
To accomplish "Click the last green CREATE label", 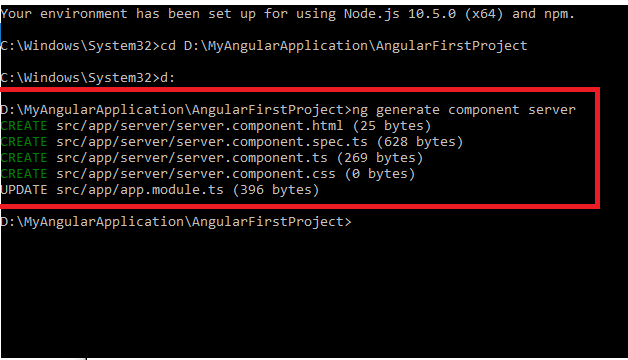I will [x=24, y=174].
